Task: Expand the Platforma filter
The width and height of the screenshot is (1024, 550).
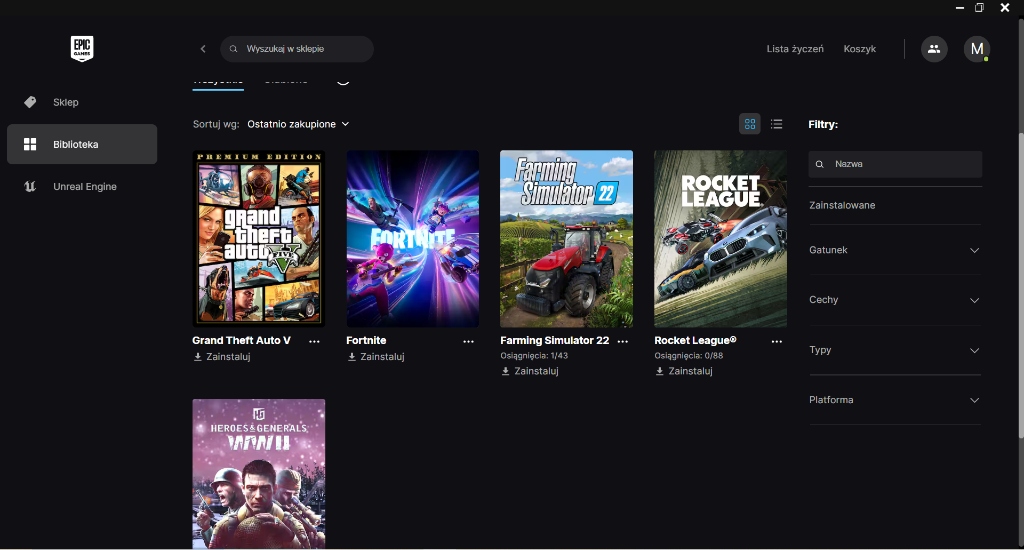Action: click(x=895, y=400)
